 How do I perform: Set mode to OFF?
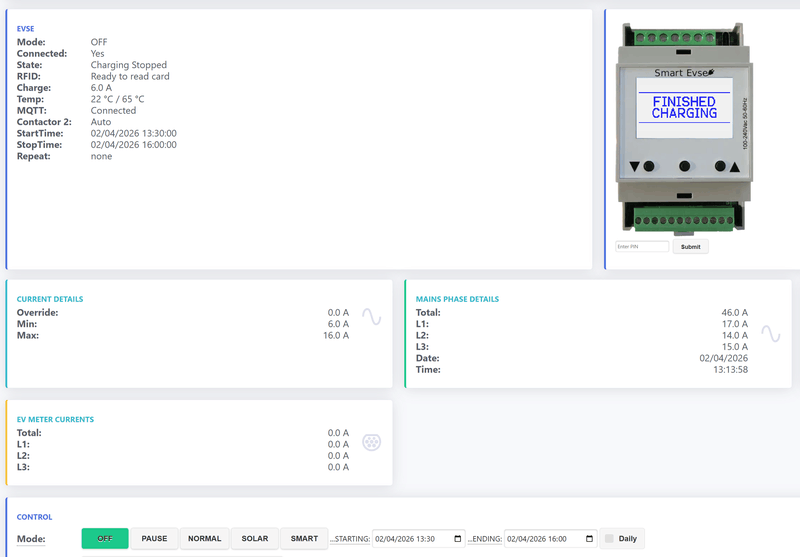pos(105,539)
